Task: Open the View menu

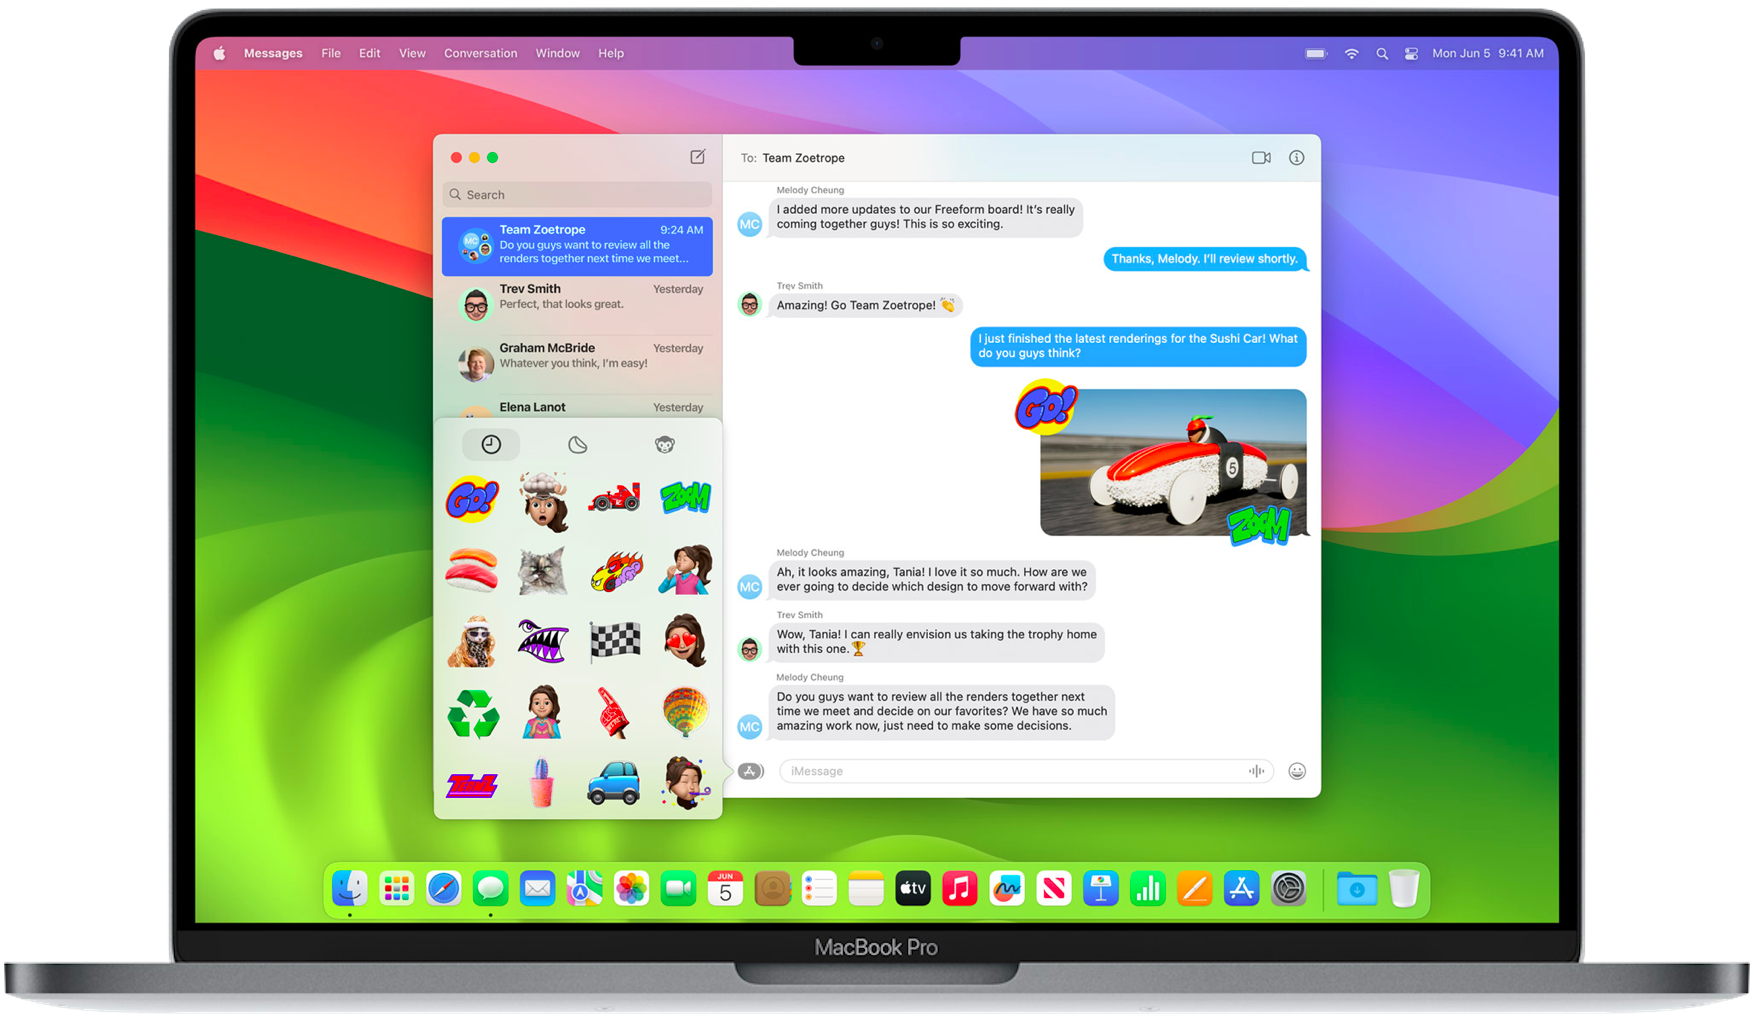Action: pyautogui.click(x=412, y=54)
